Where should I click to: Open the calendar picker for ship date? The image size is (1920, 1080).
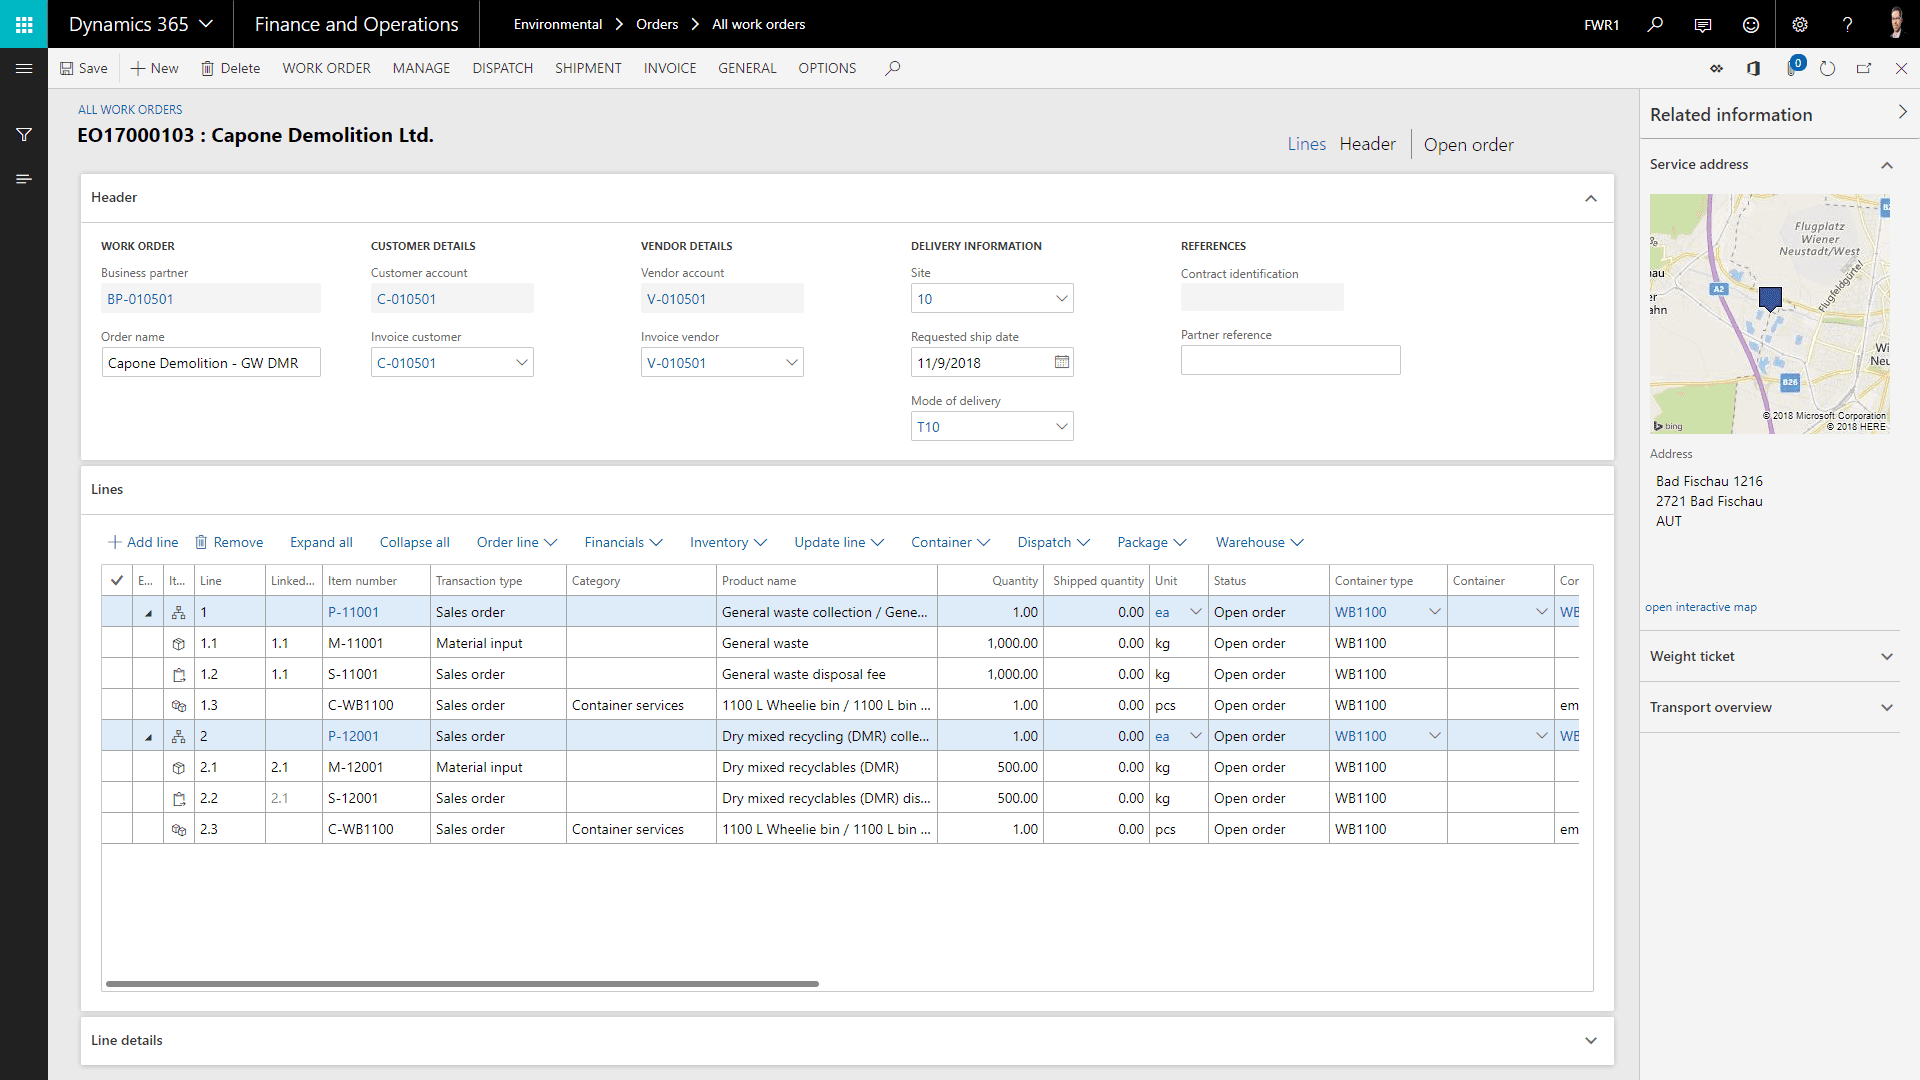[1061, 362]
